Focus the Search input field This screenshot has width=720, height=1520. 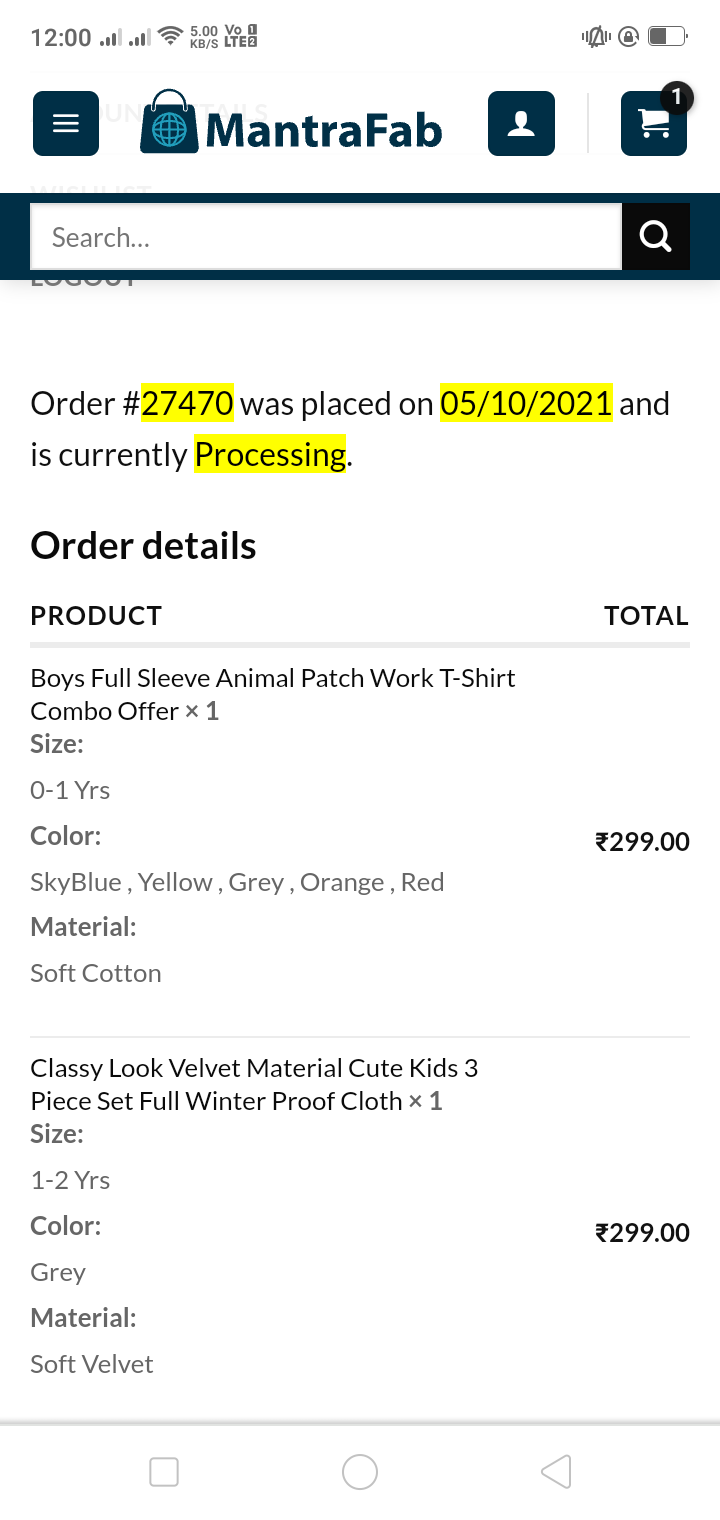(x=326, y=237)
